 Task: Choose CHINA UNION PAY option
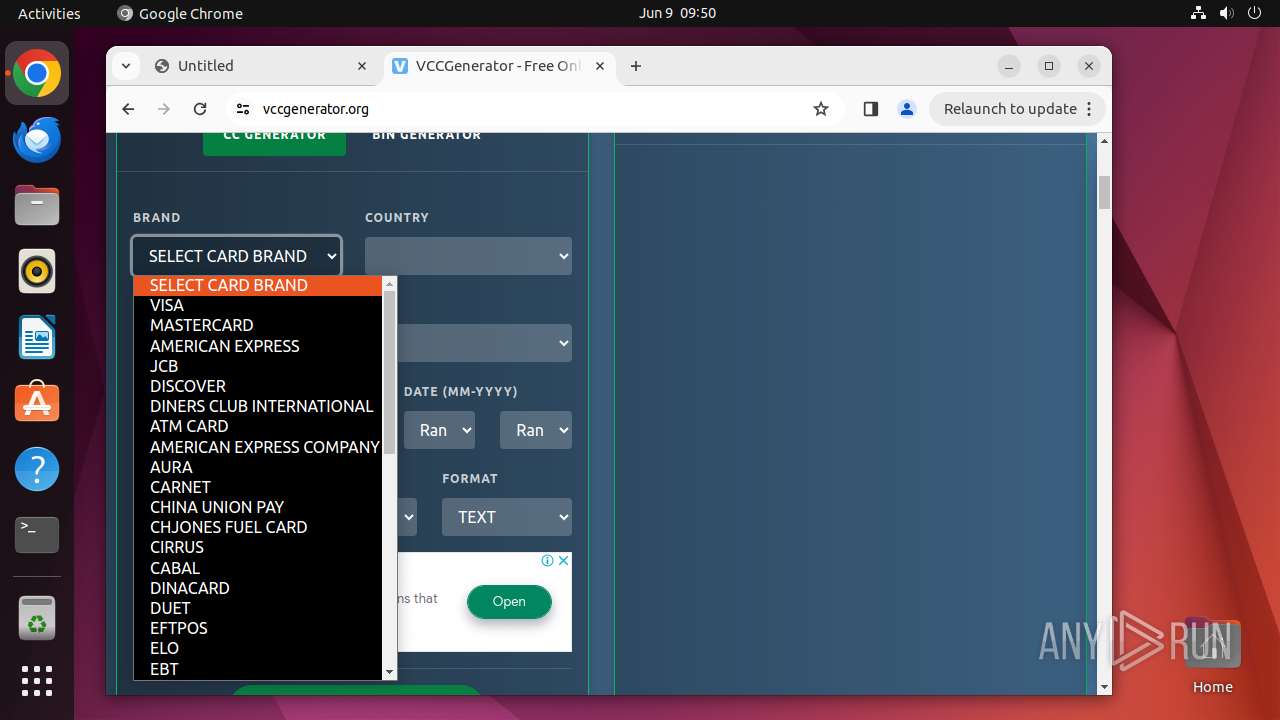pos(258,507)
